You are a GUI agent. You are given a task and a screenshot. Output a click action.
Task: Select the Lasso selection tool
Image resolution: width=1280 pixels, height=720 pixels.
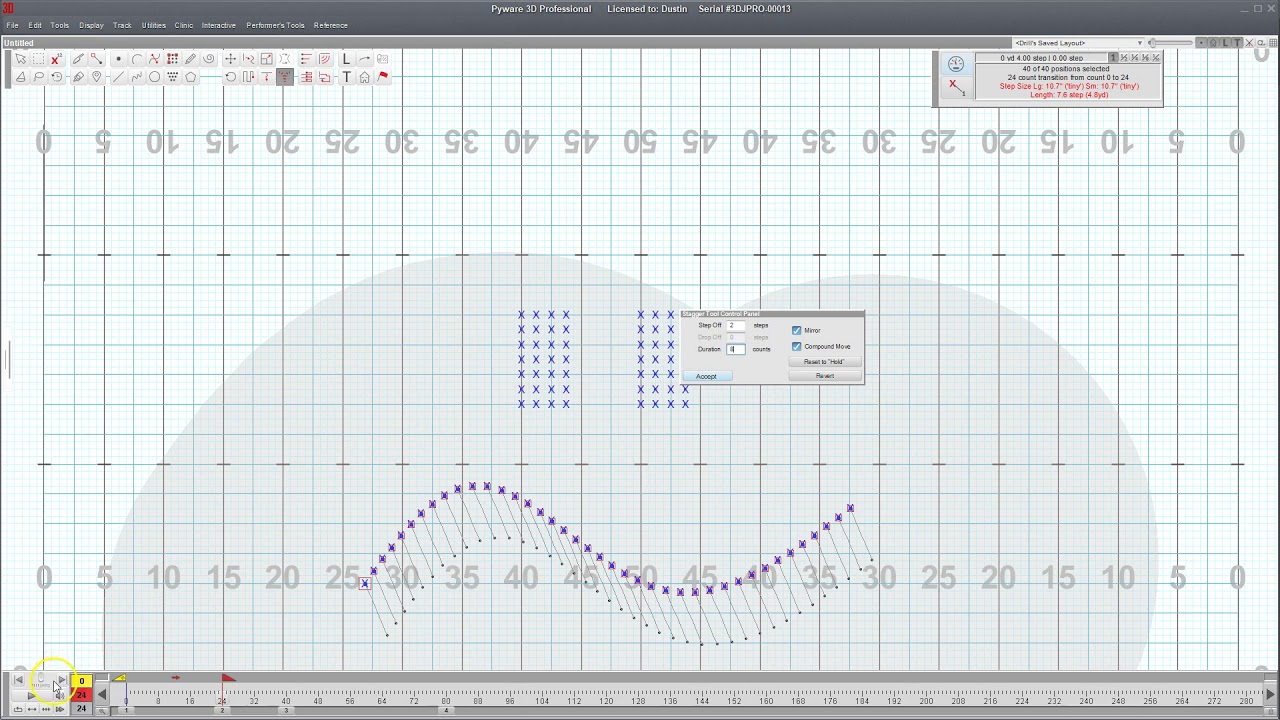point(38,77)
